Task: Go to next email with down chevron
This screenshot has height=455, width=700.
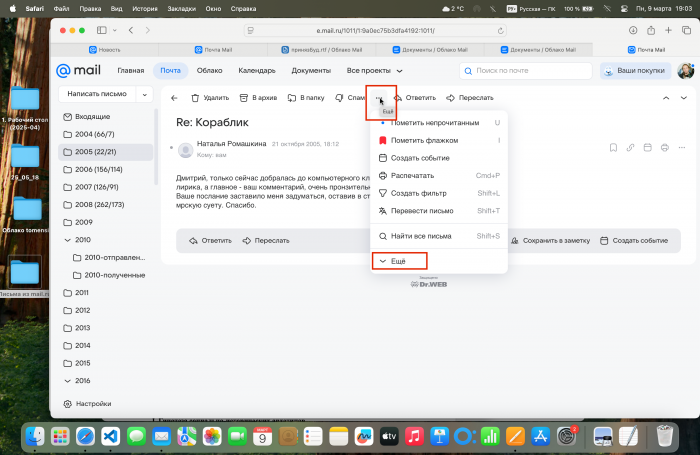Action: pyautogui.click(x=683, y=98)
